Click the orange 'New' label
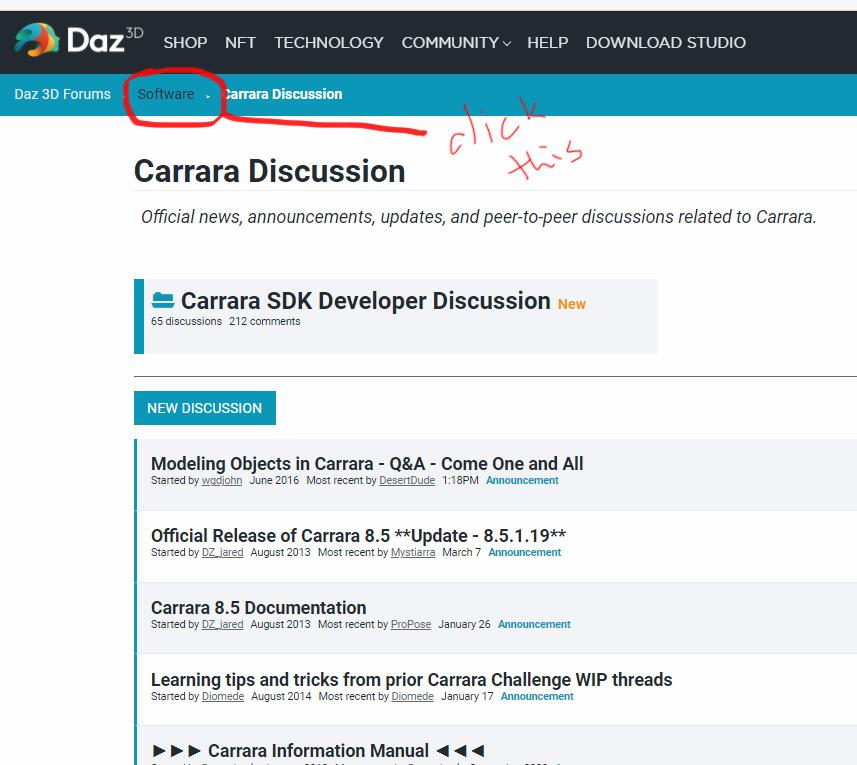 (x=571, y=304)
